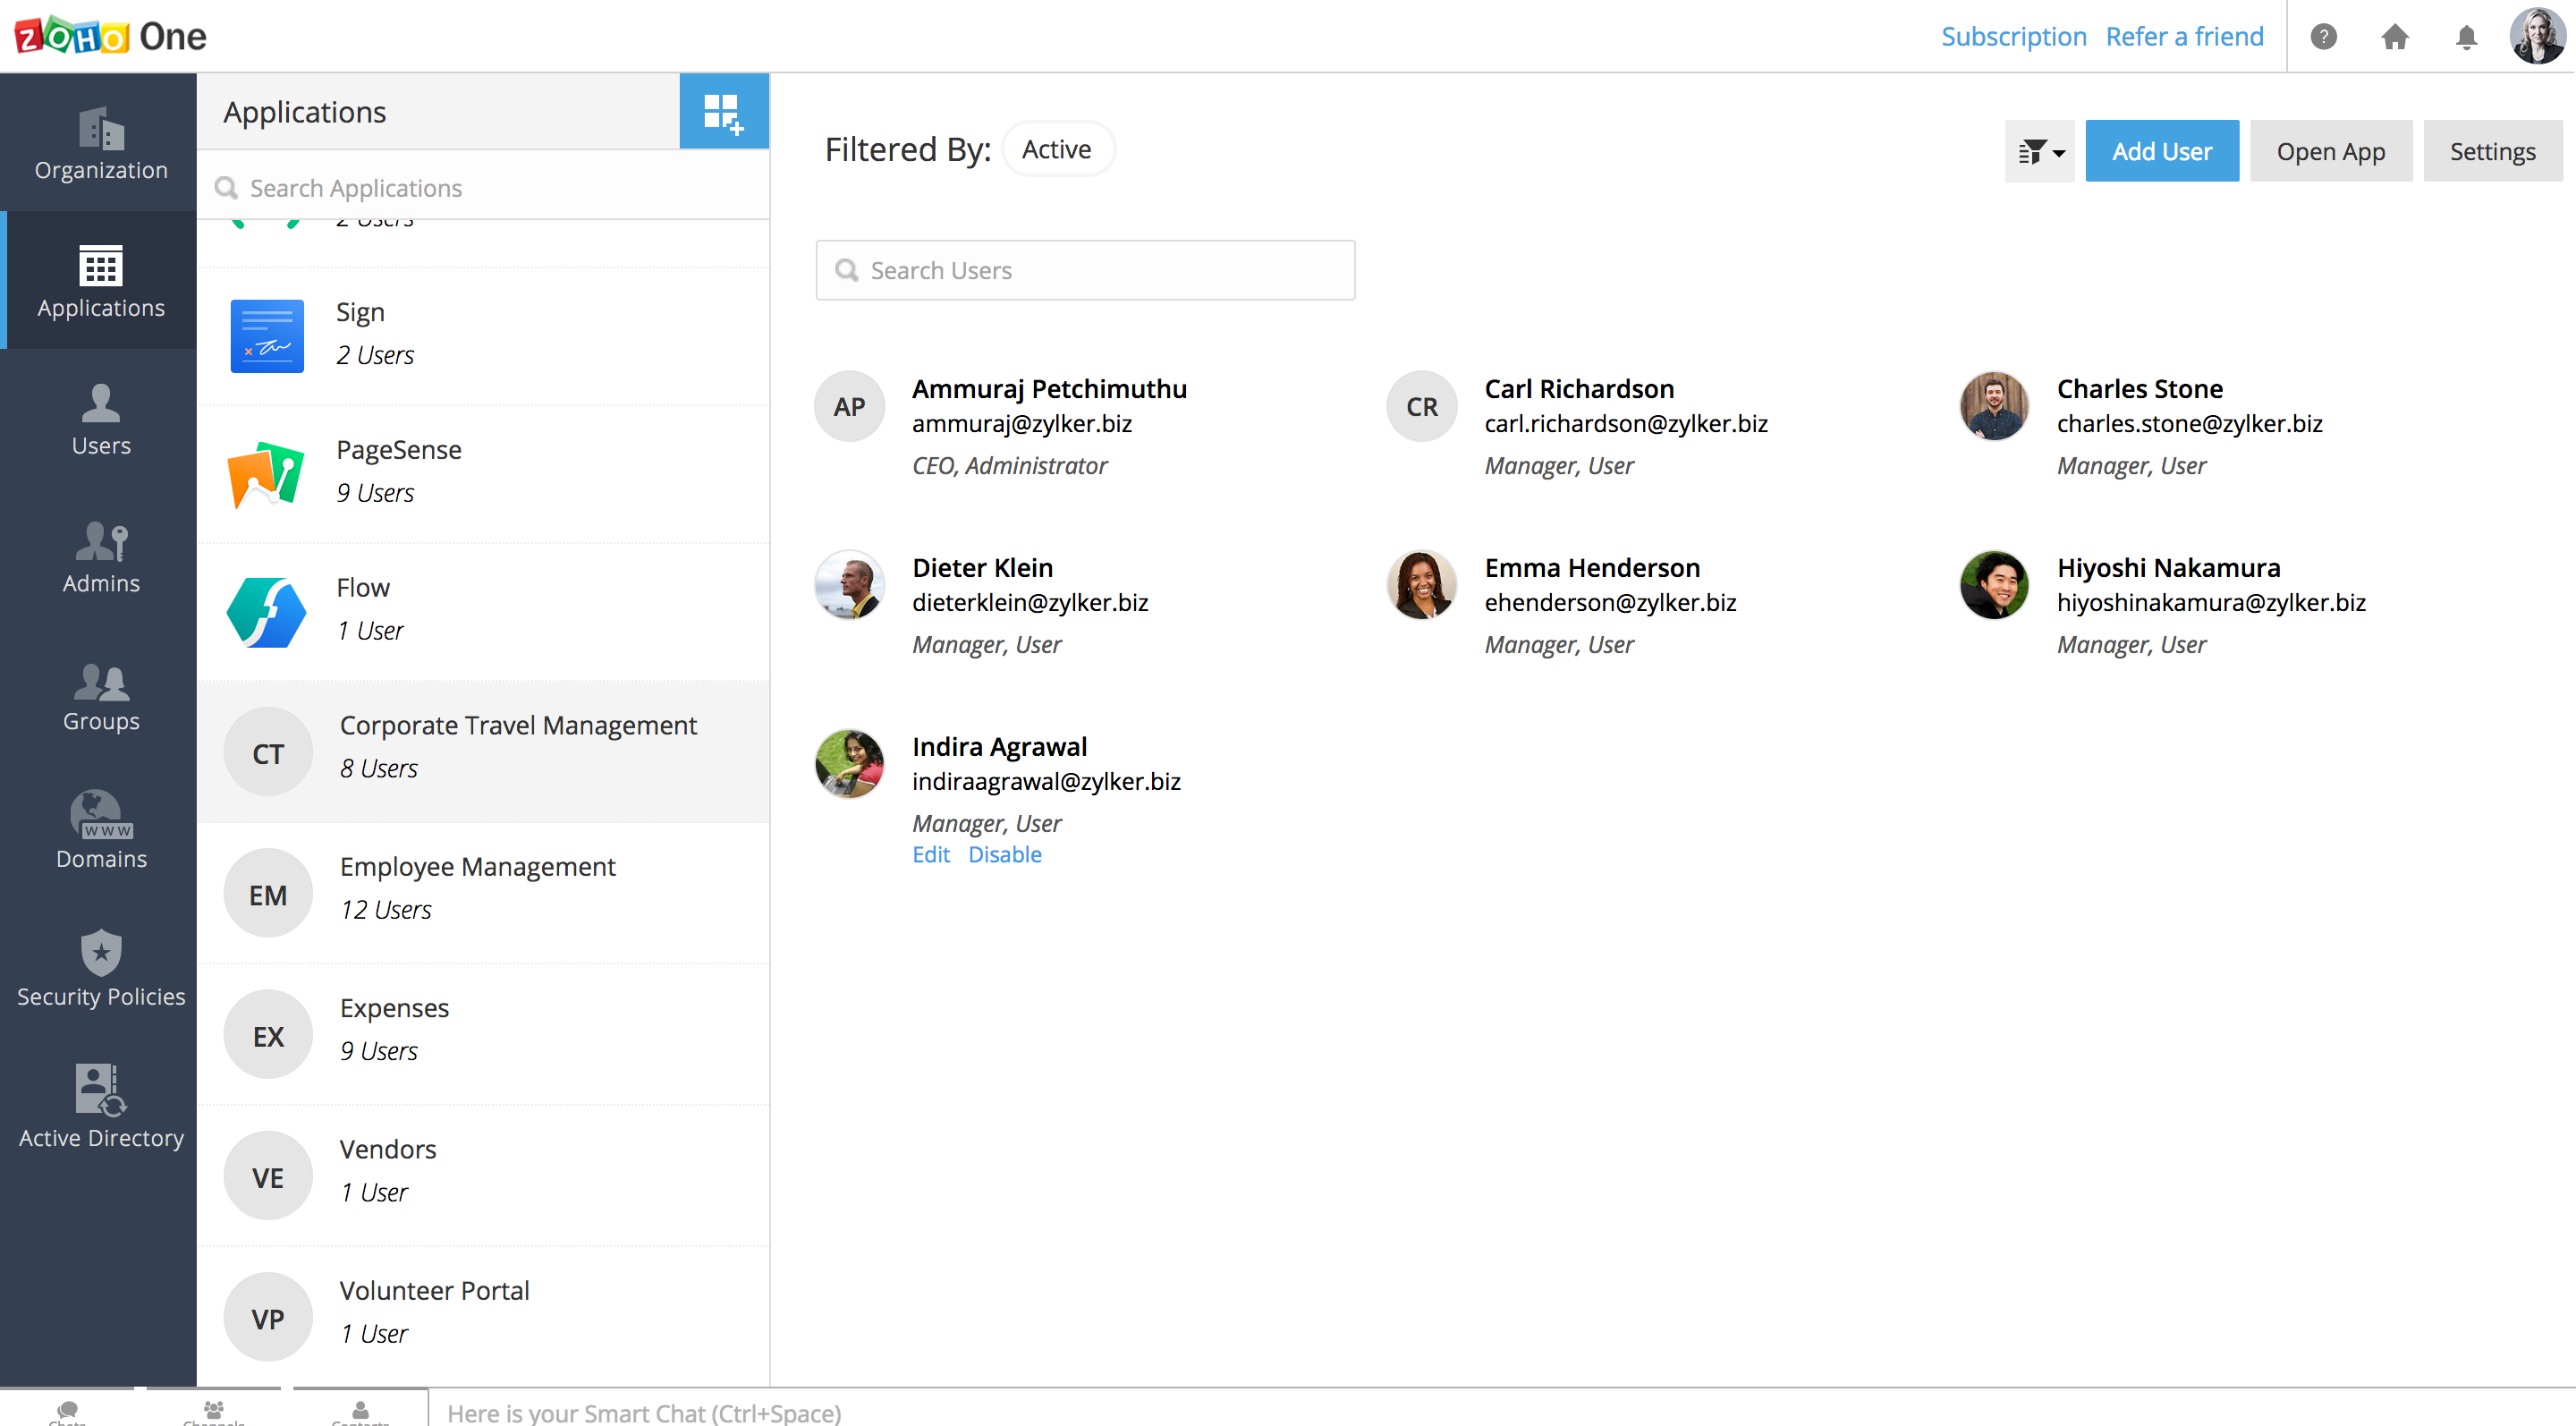This screenshot has width=2576, height=1426.
Task: Switch to the Channels tab
Action: point(212,1410)
